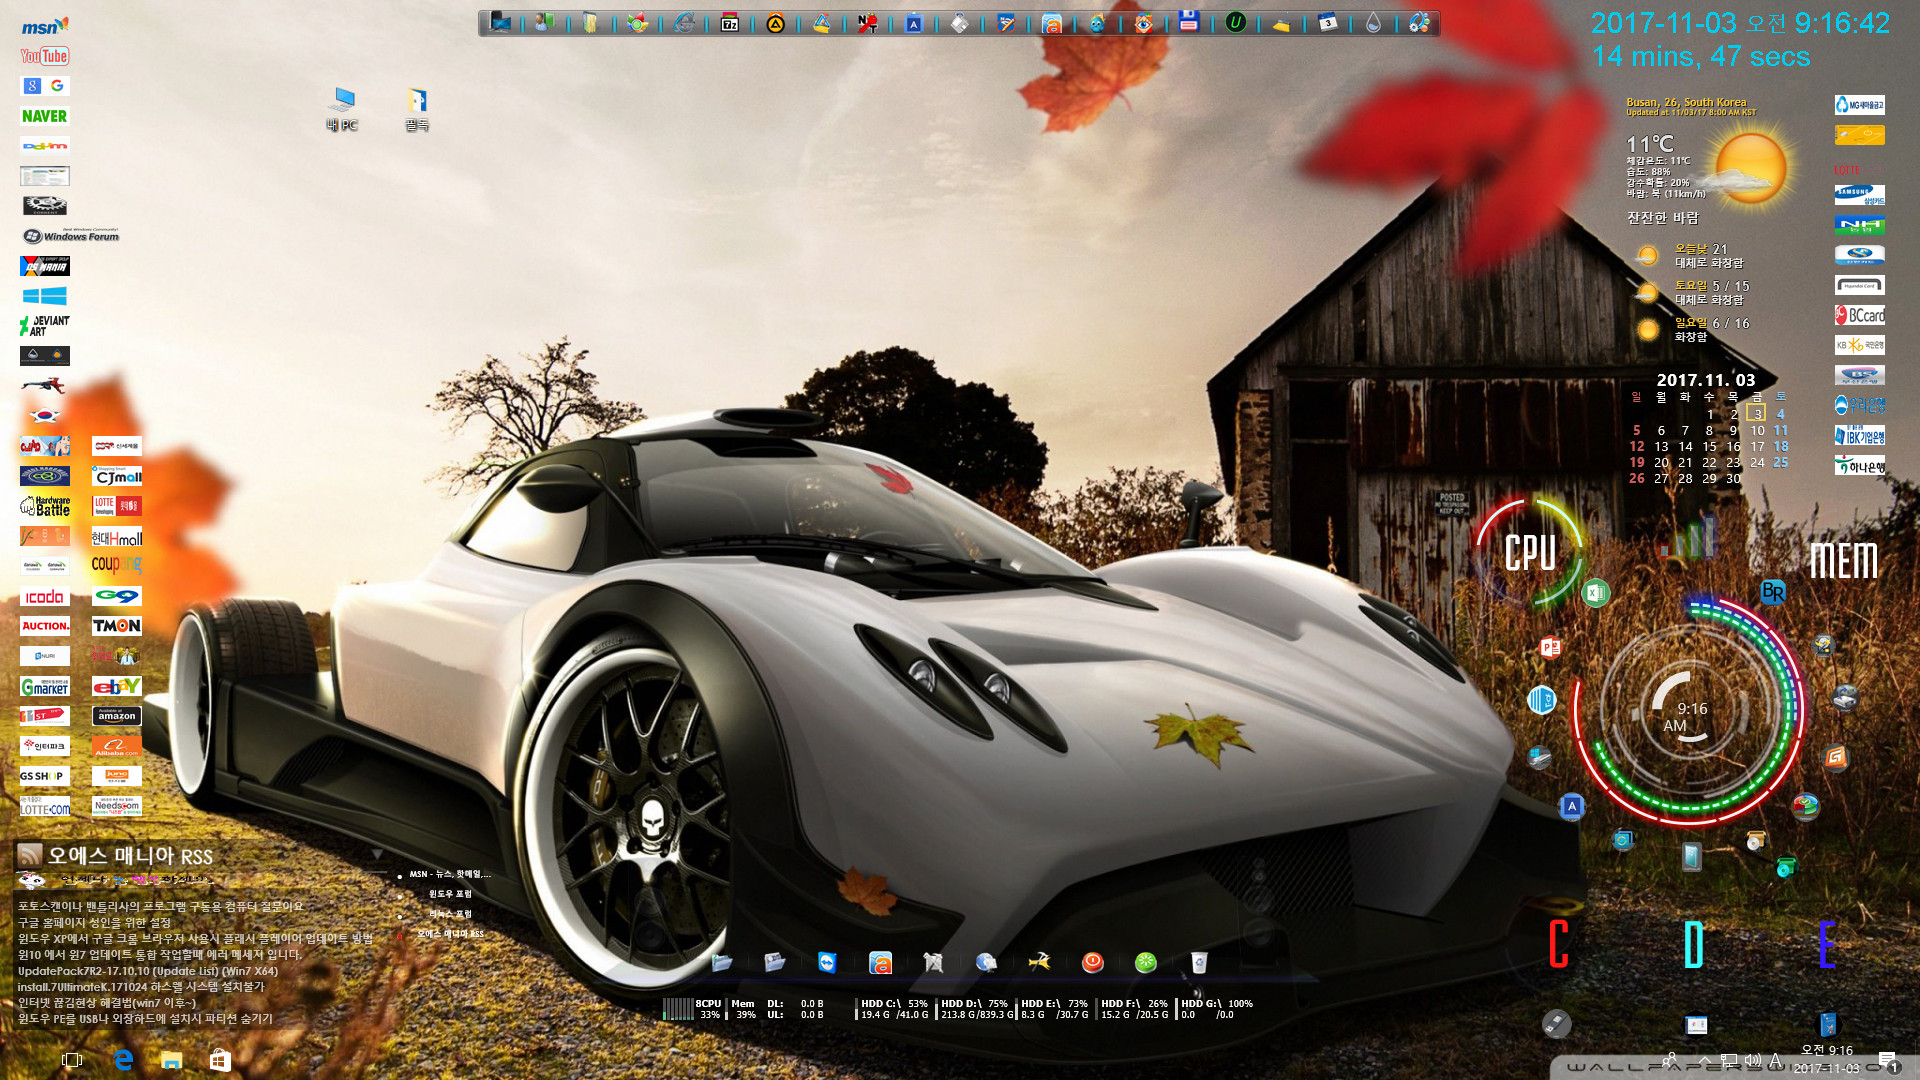The height and width of the screenshot is (1080, 1920).
Task: Open Microsoft Store from the taskbar
Action: [220, 1060]
